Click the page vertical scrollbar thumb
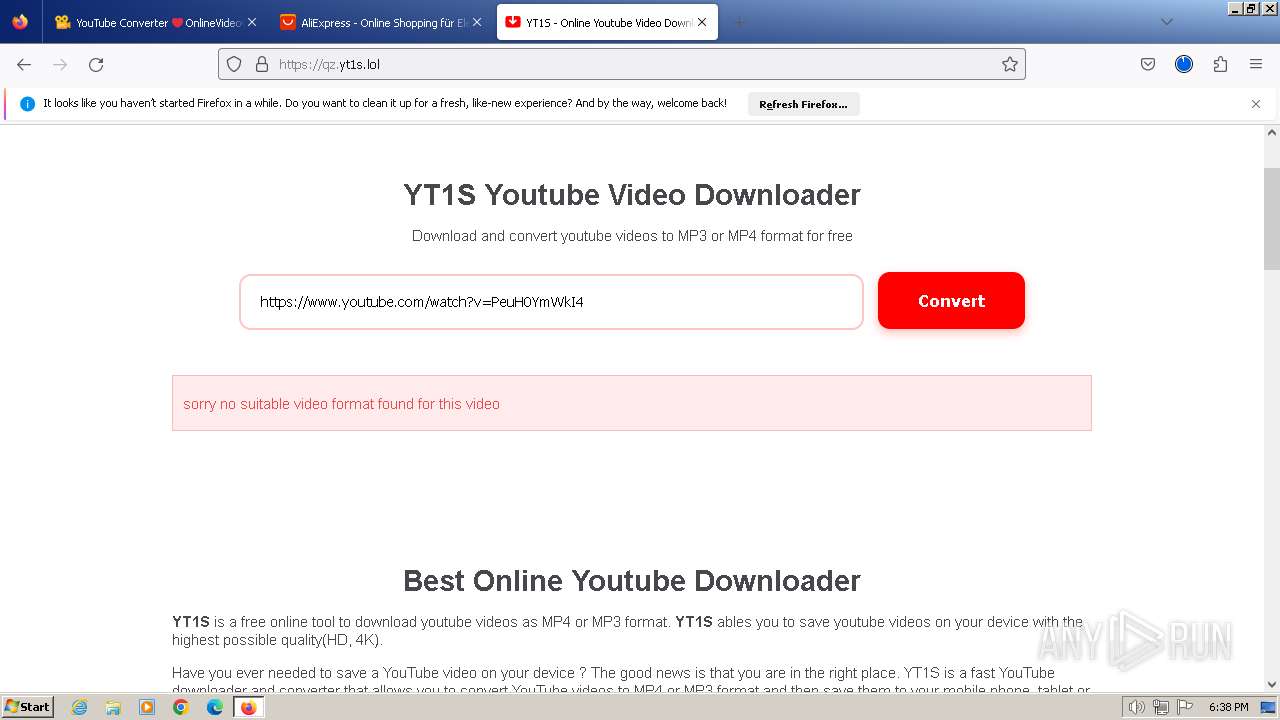Image resolution: width=1280 pixels, height=720 pixels. 1272,219
